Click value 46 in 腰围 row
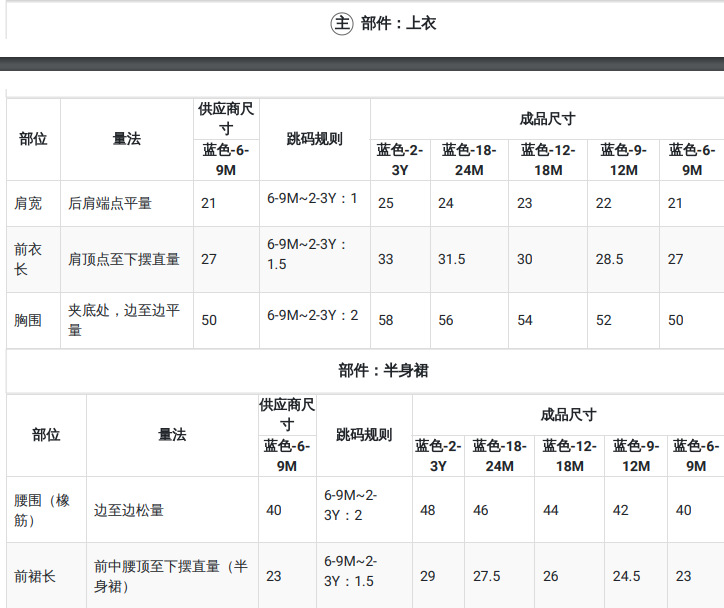 pos(481,510)
